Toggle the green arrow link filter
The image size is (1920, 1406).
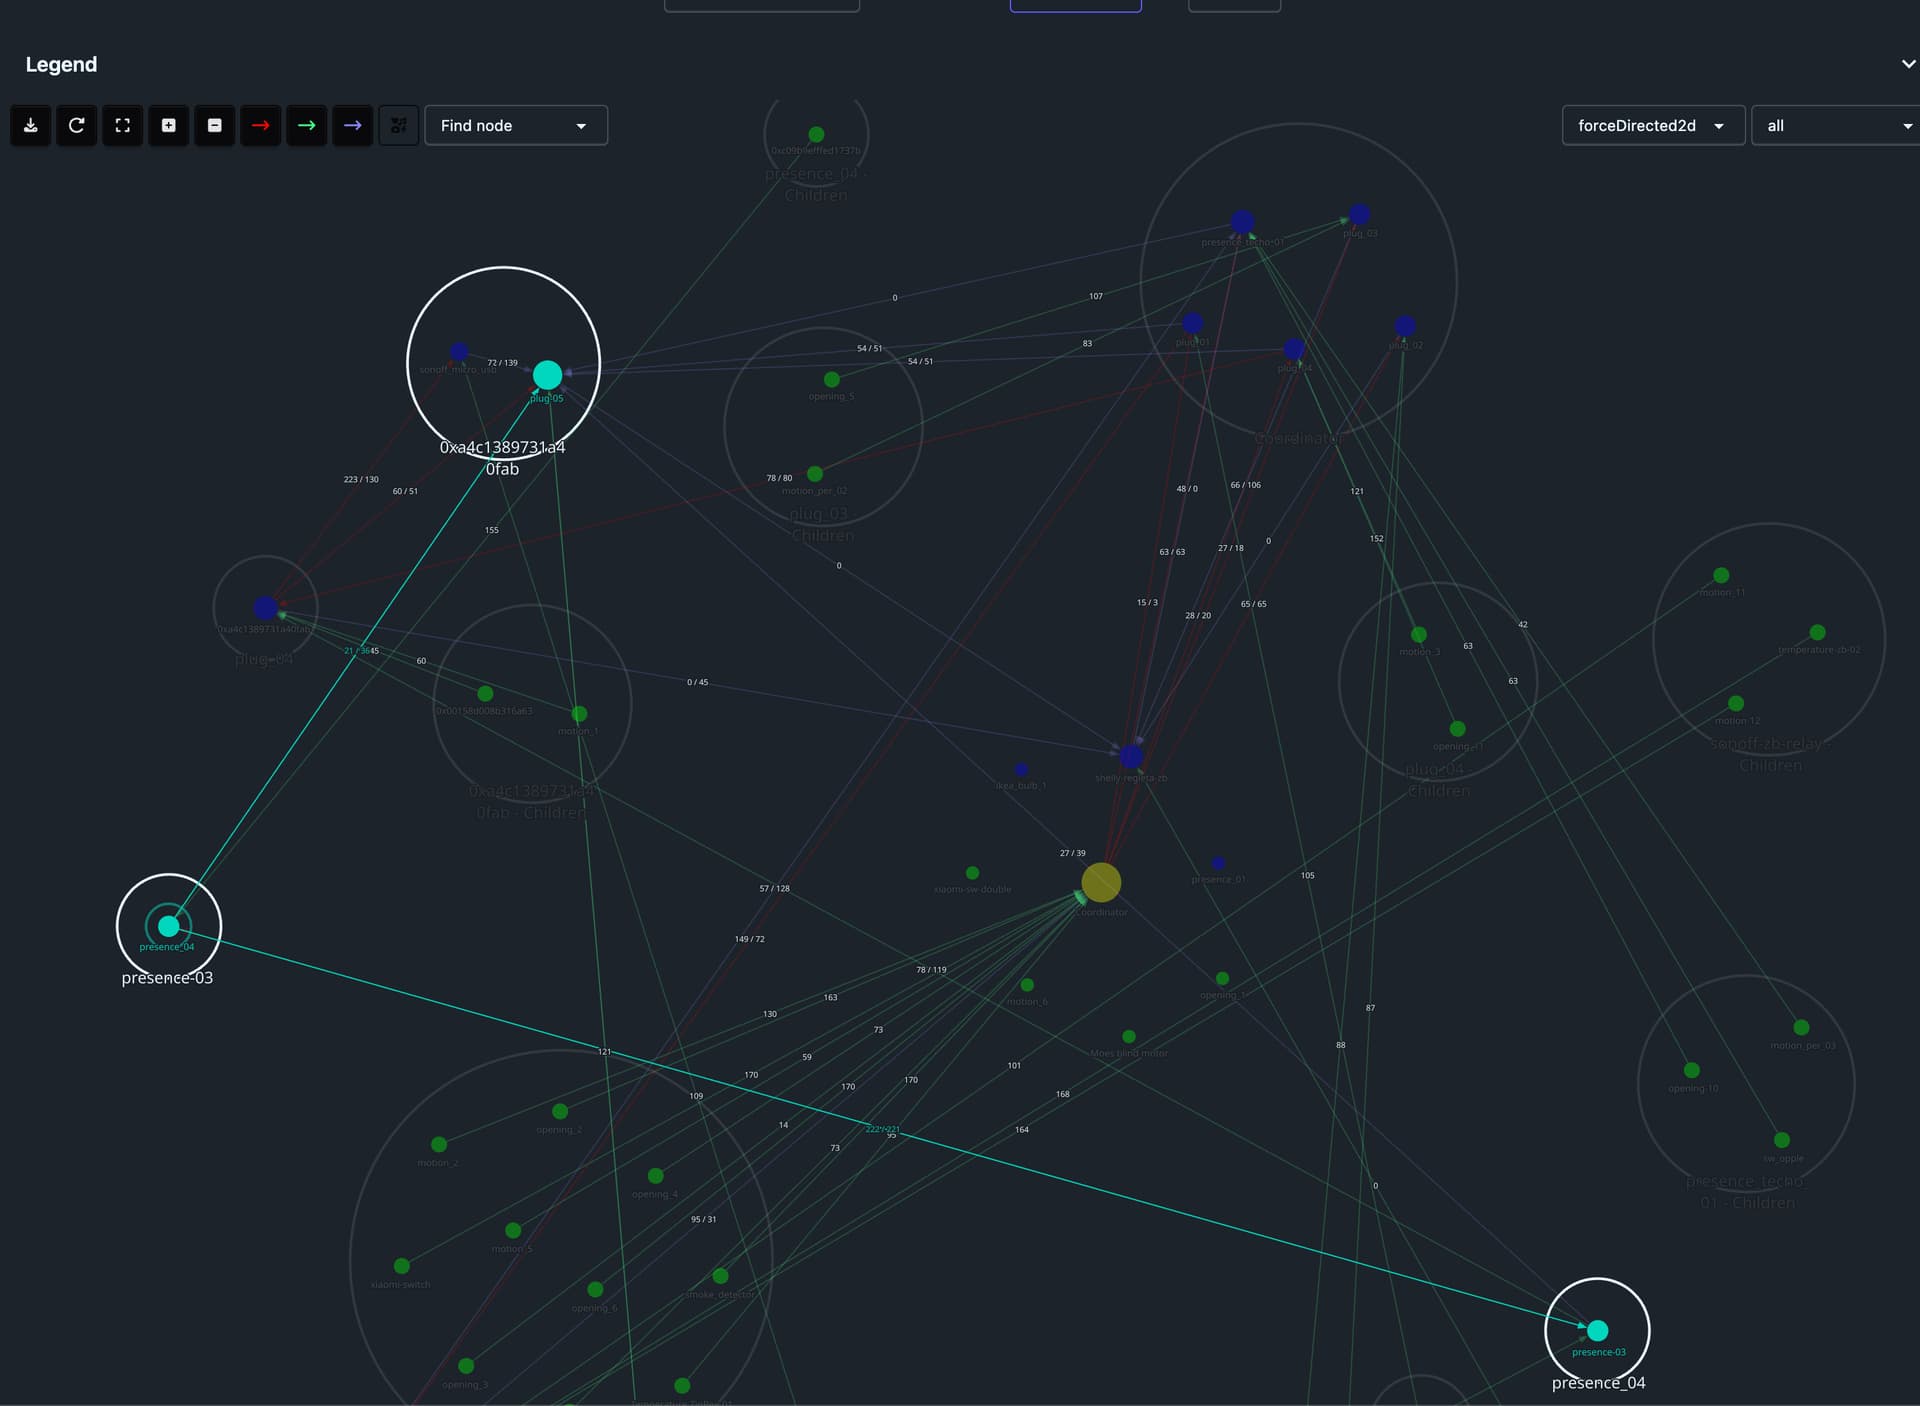(x=307, y=125)
